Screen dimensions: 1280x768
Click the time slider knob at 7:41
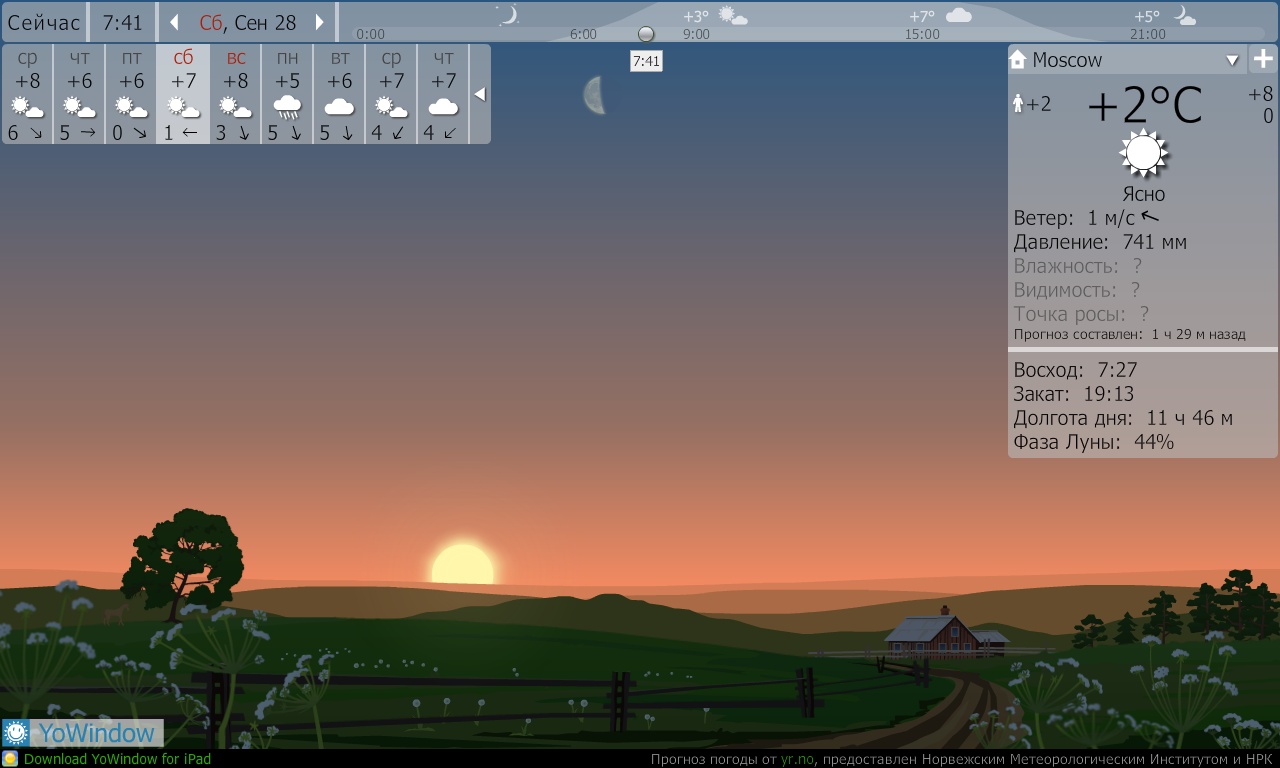(646, 34)
